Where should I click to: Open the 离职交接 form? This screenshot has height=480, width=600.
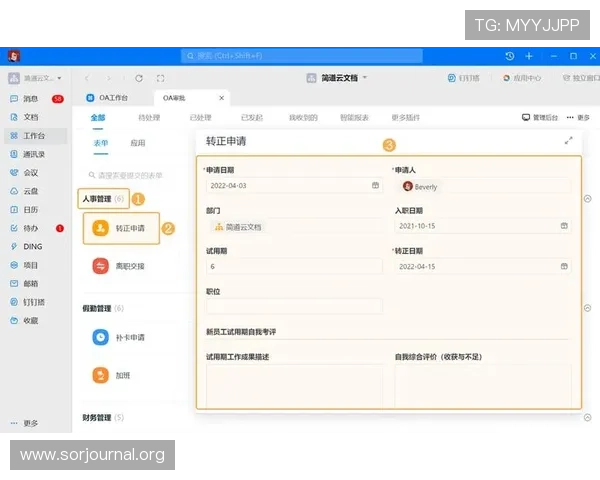[x=121, y=266]
